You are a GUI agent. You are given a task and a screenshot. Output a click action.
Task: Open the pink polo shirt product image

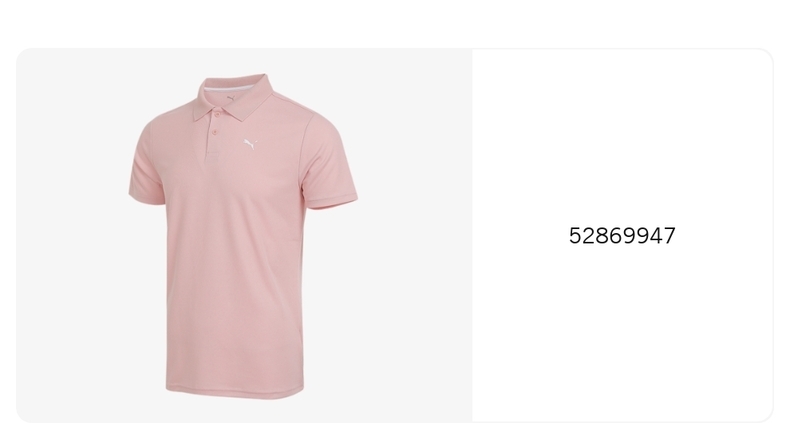[244, 236]
